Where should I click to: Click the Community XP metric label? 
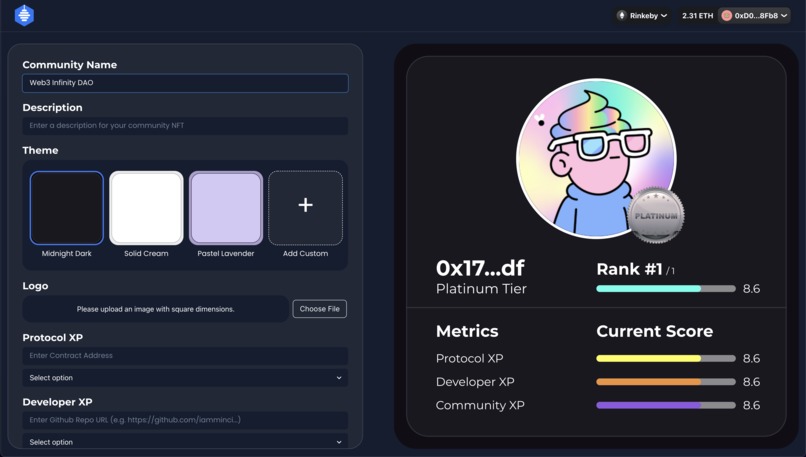(480, 405)
